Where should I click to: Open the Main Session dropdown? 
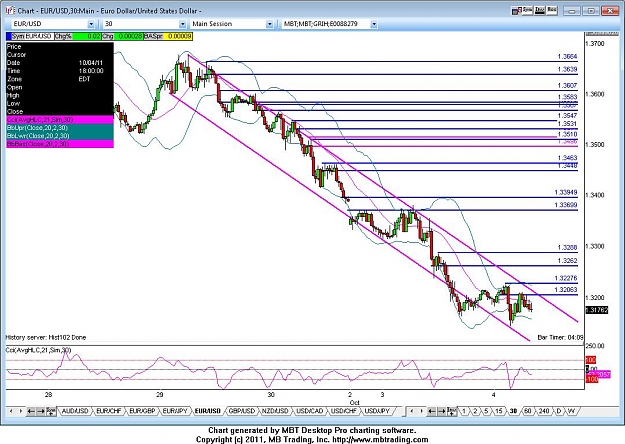pyautogui.click(x=269, y=24)
